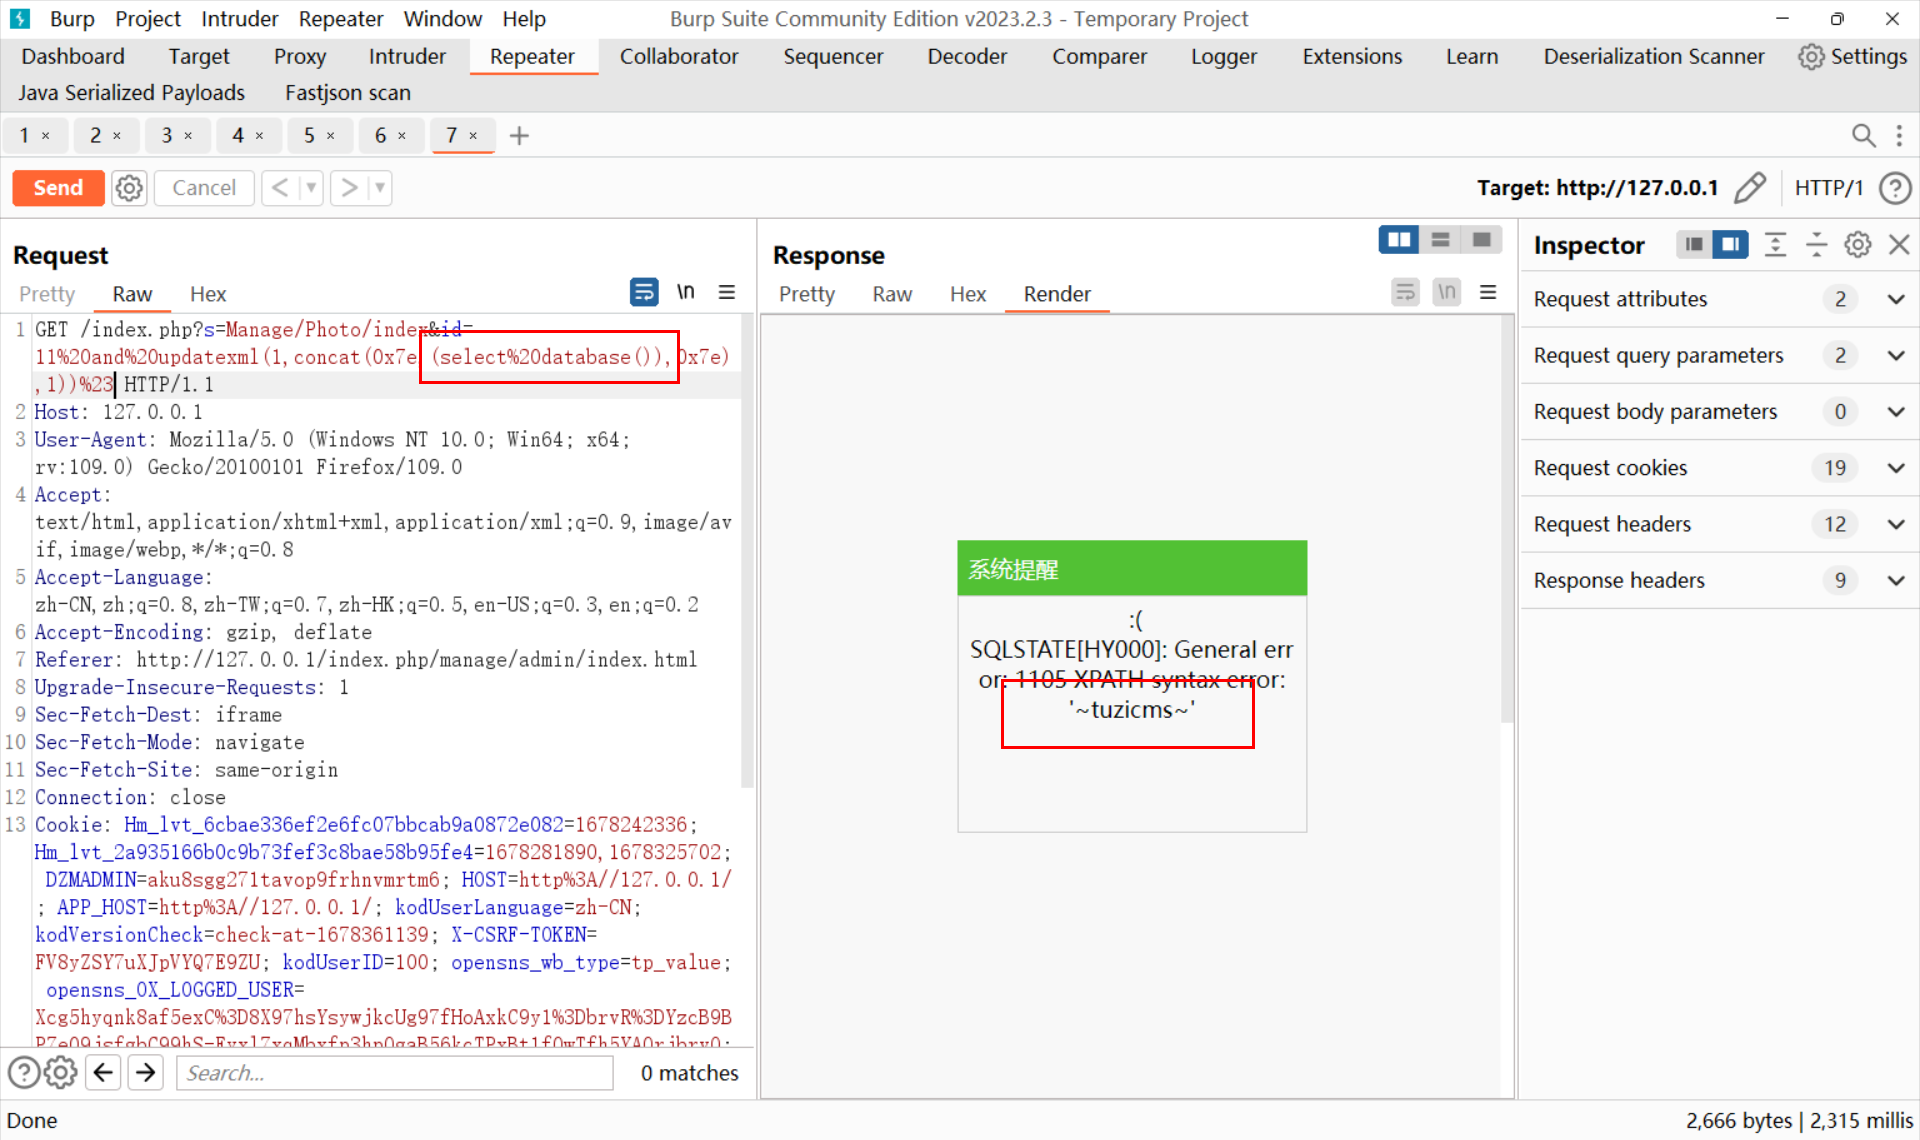Image resolution: width=1920 pixels, height=1140 pixels.
Task: Toggle non-printable characters with the \n icon
Action: click(x=686, y=292)
